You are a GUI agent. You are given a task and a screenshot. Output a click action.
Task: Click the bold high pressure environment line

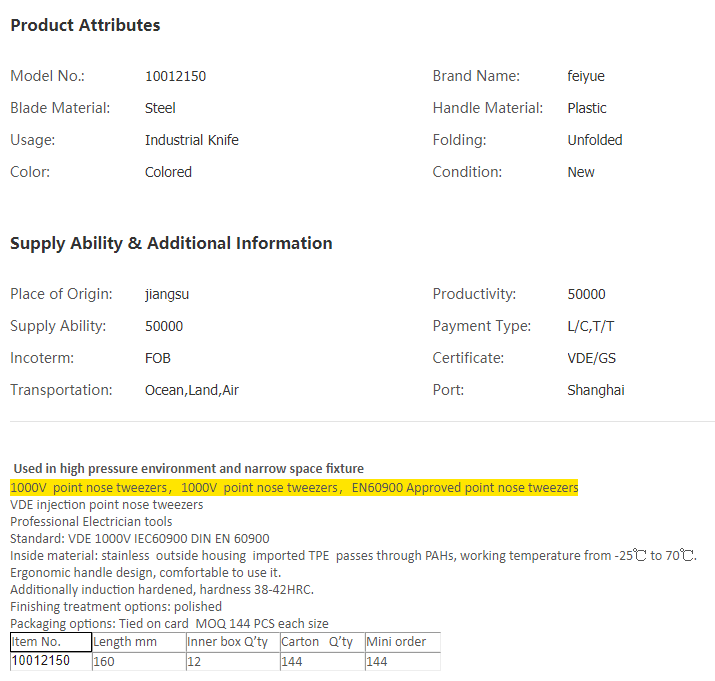189,468
